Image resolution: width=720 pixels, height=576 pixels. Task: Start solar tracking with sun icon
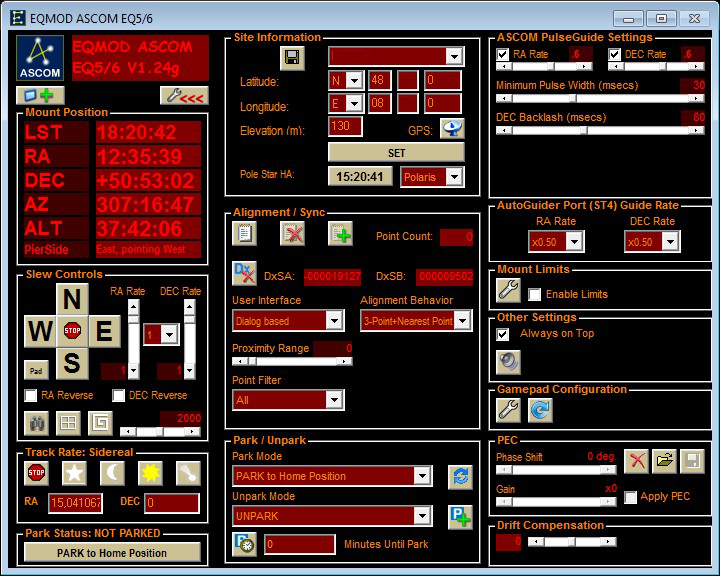tap(151, 473)
